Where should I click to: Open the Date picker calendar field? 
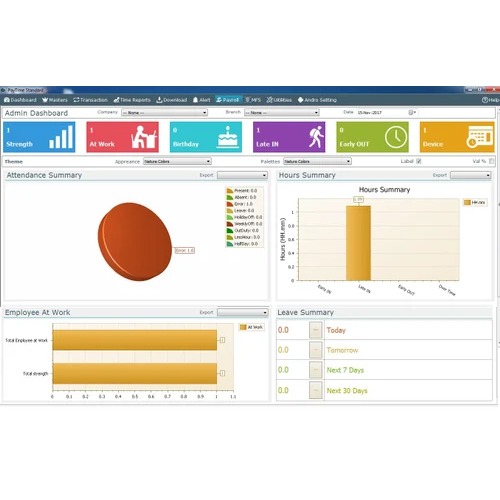[387, 113]
